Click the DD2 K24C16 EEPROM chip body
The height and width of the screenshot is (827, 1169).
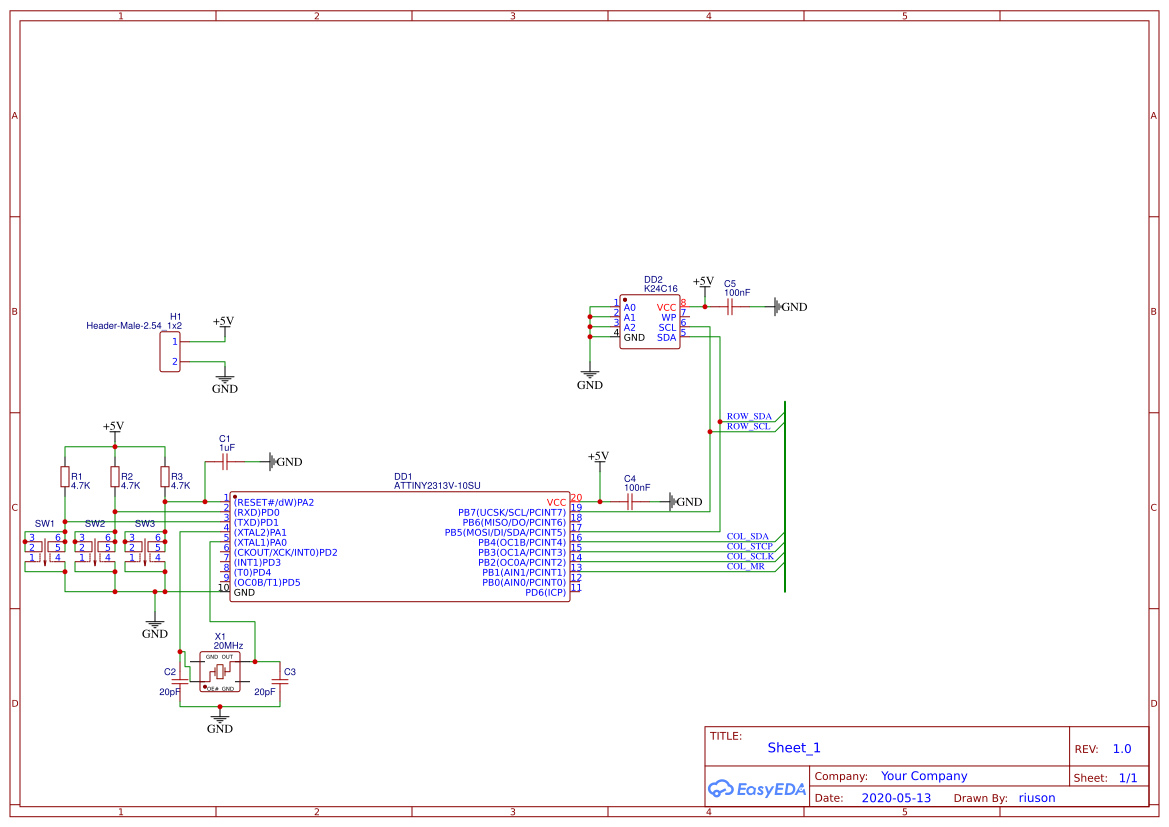coord(649,323)
